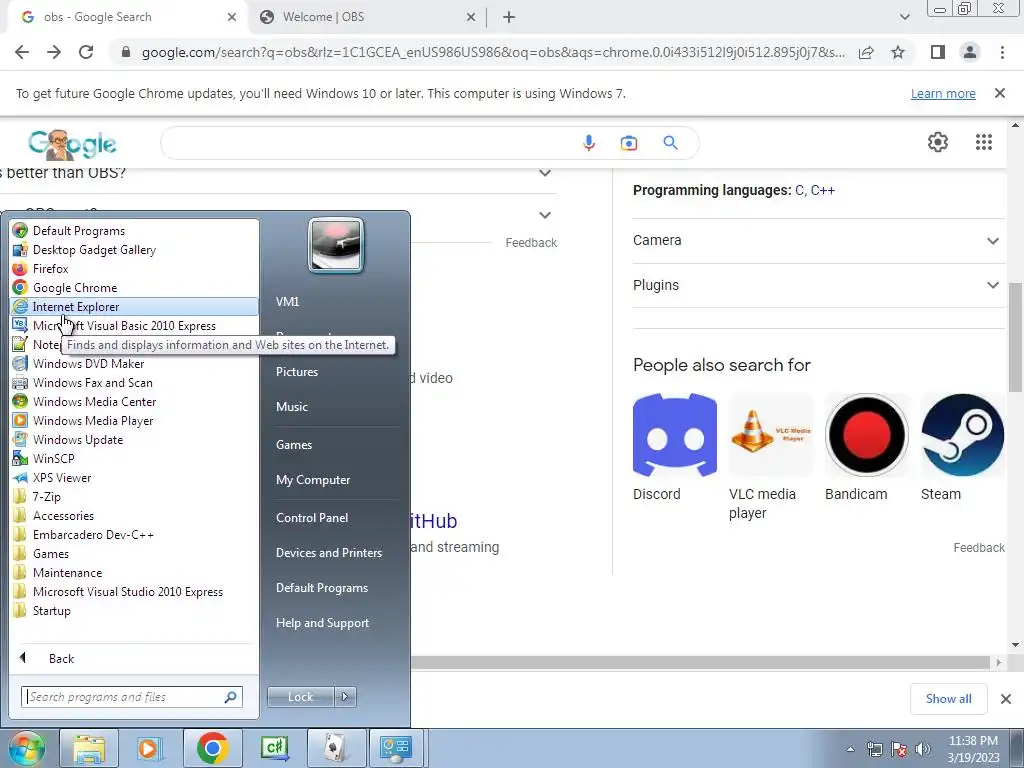The width and height of the screenshot is (1024, 768).
Task: Expand the Games program folder
Action: pyautogui.click(x=134, y=553)
